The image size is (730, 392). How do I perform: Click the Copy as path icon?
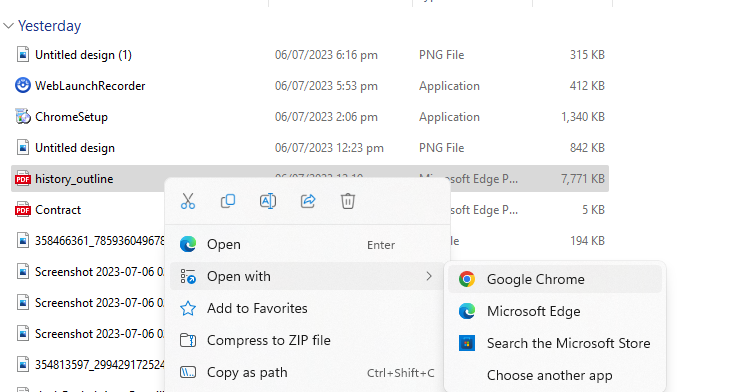188,372
